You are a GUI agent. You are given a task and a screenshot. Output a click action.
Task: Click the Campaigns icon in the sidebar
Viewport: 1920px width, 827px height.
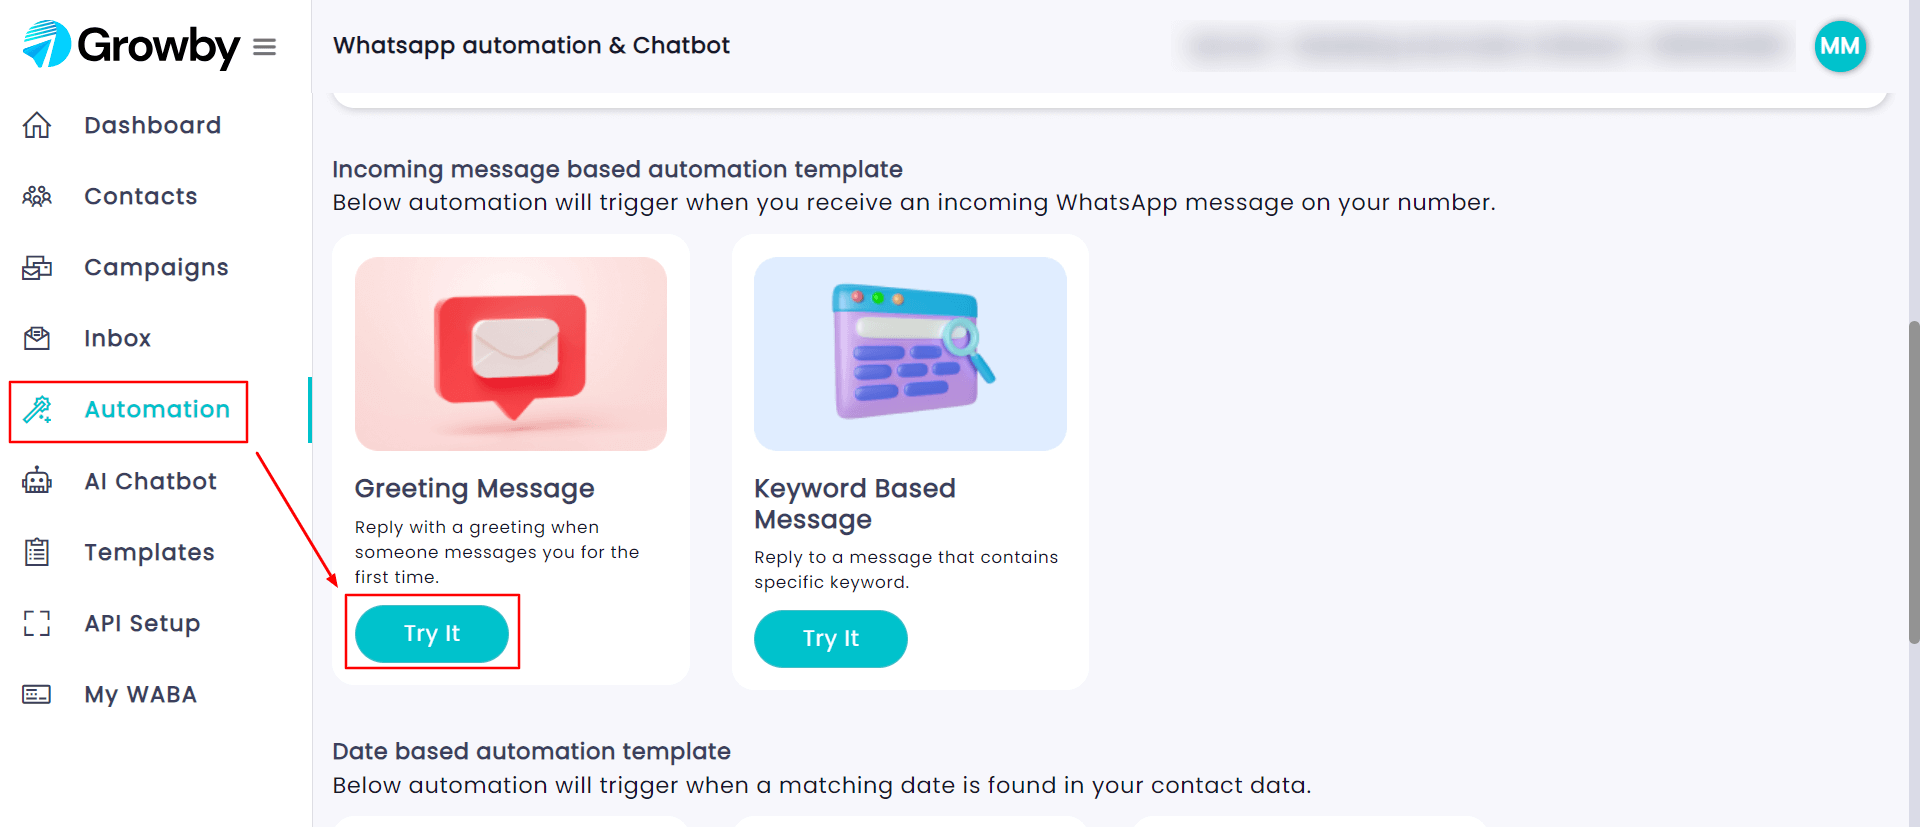click(x=37, y=267)
